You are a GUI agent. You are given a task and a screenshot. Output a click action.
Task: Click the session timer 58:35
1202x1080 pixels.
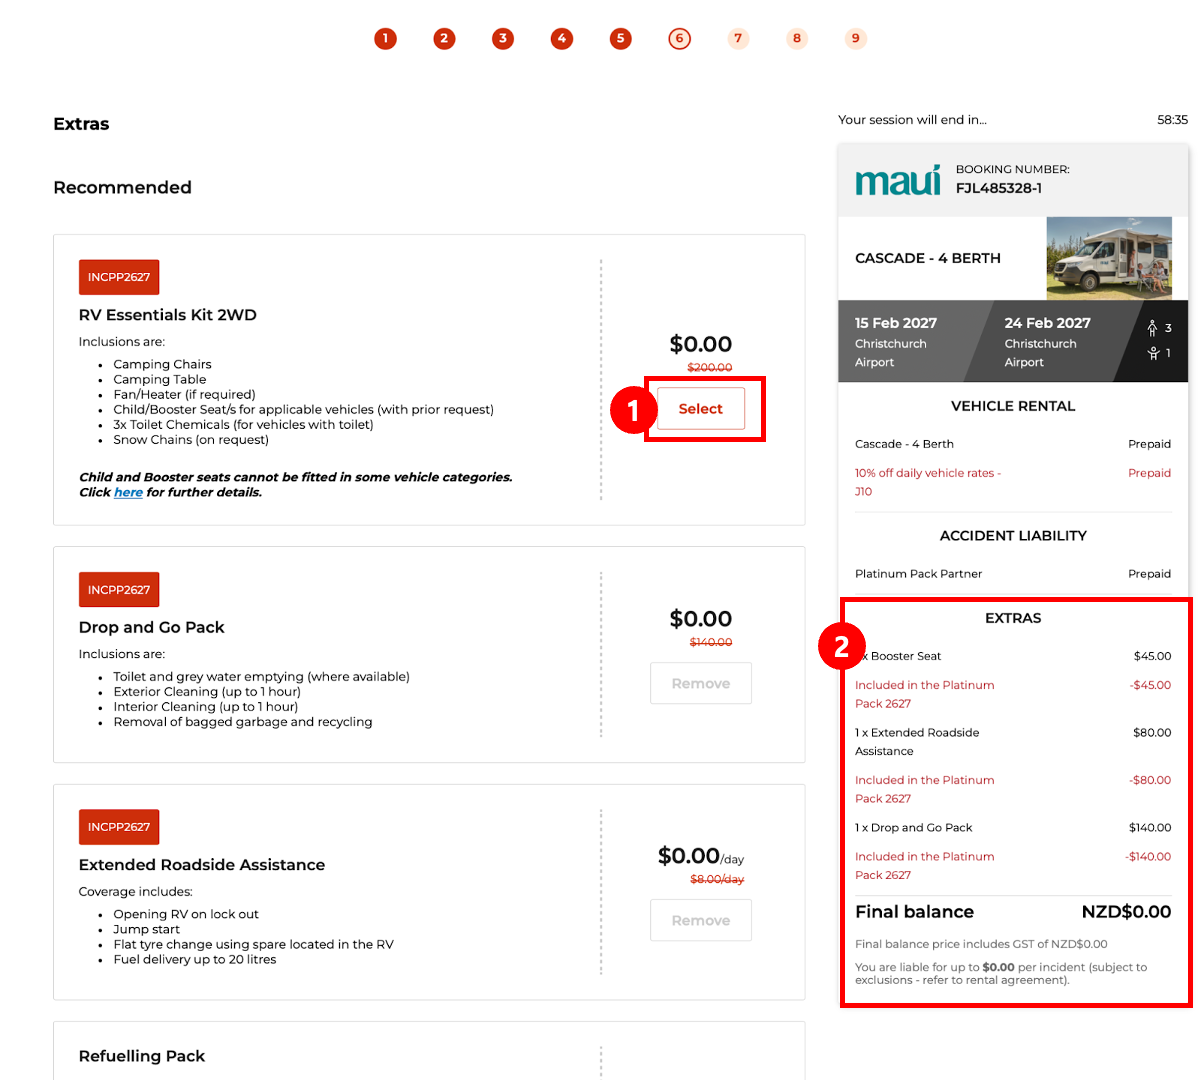point(1172,120)
